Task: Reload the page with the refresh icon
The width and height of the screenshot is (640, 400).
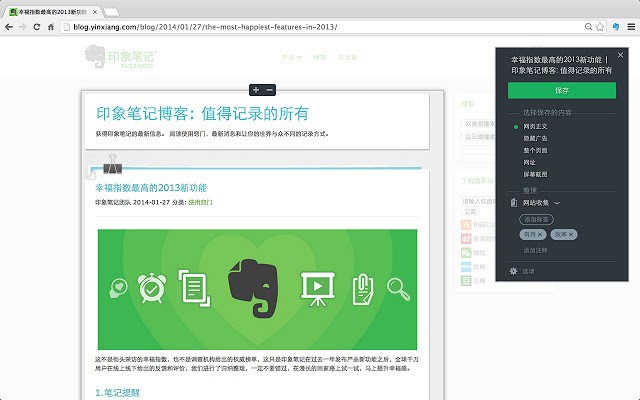Action: pyautogui.click(x=37, y=27)
